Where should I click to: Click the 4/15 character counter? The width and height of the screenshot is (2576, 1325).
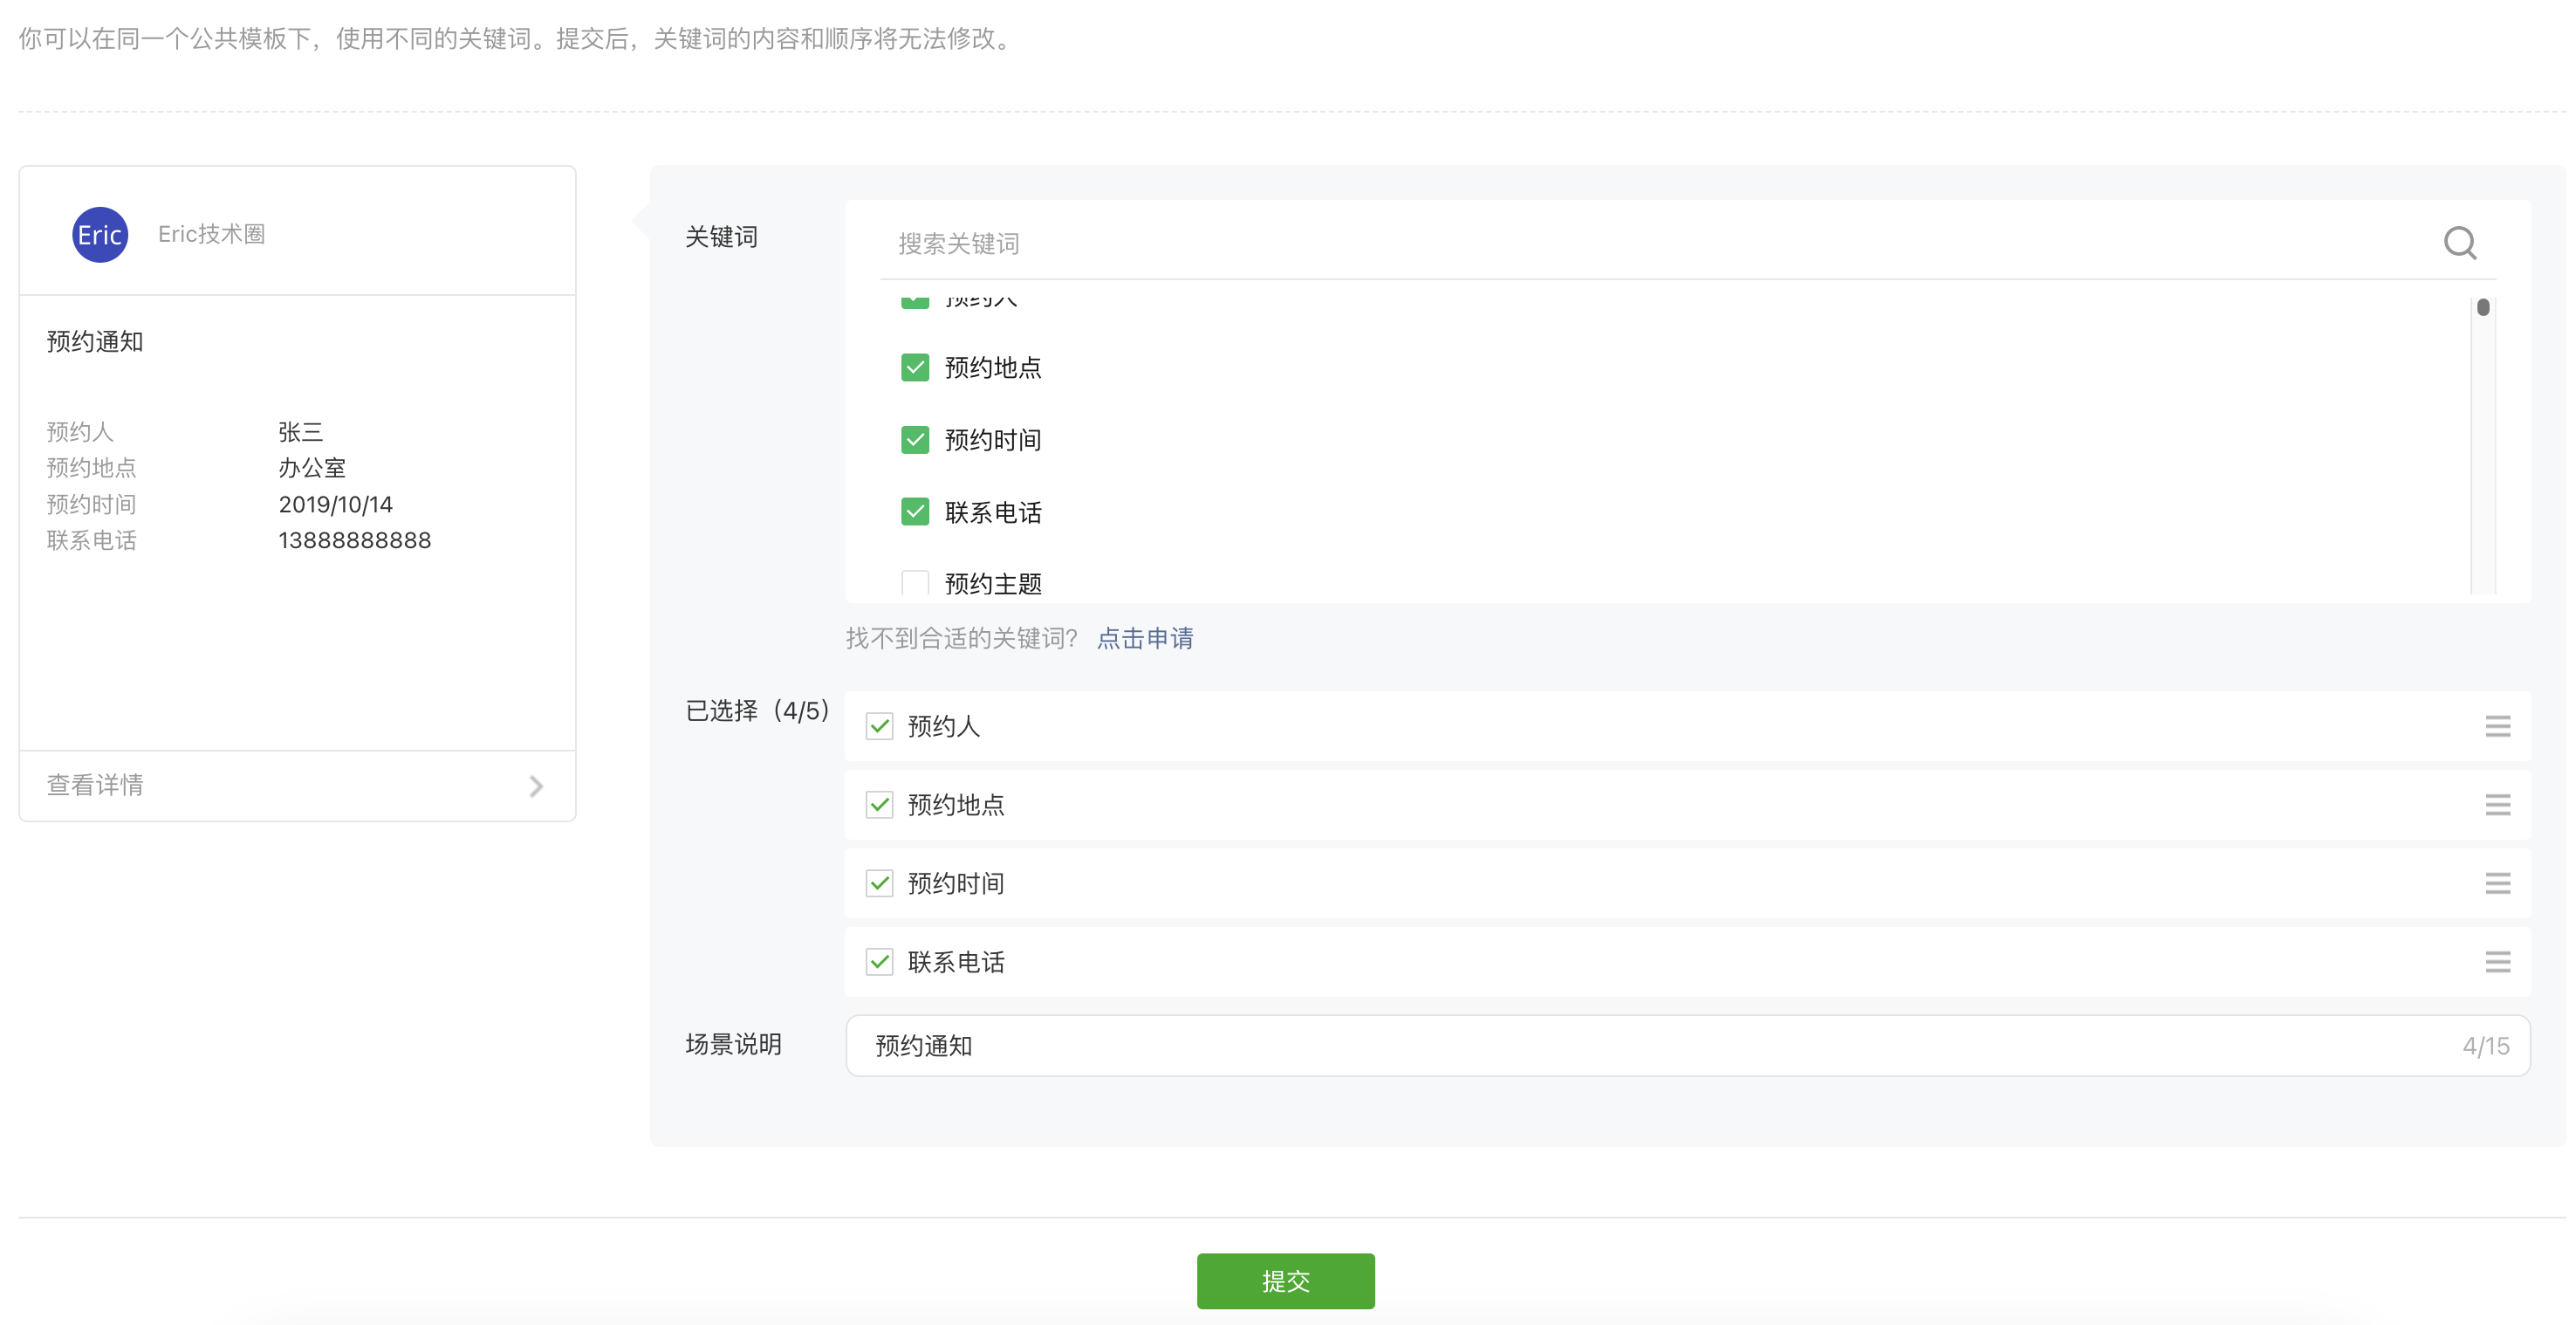(x=2484, y=1046)
